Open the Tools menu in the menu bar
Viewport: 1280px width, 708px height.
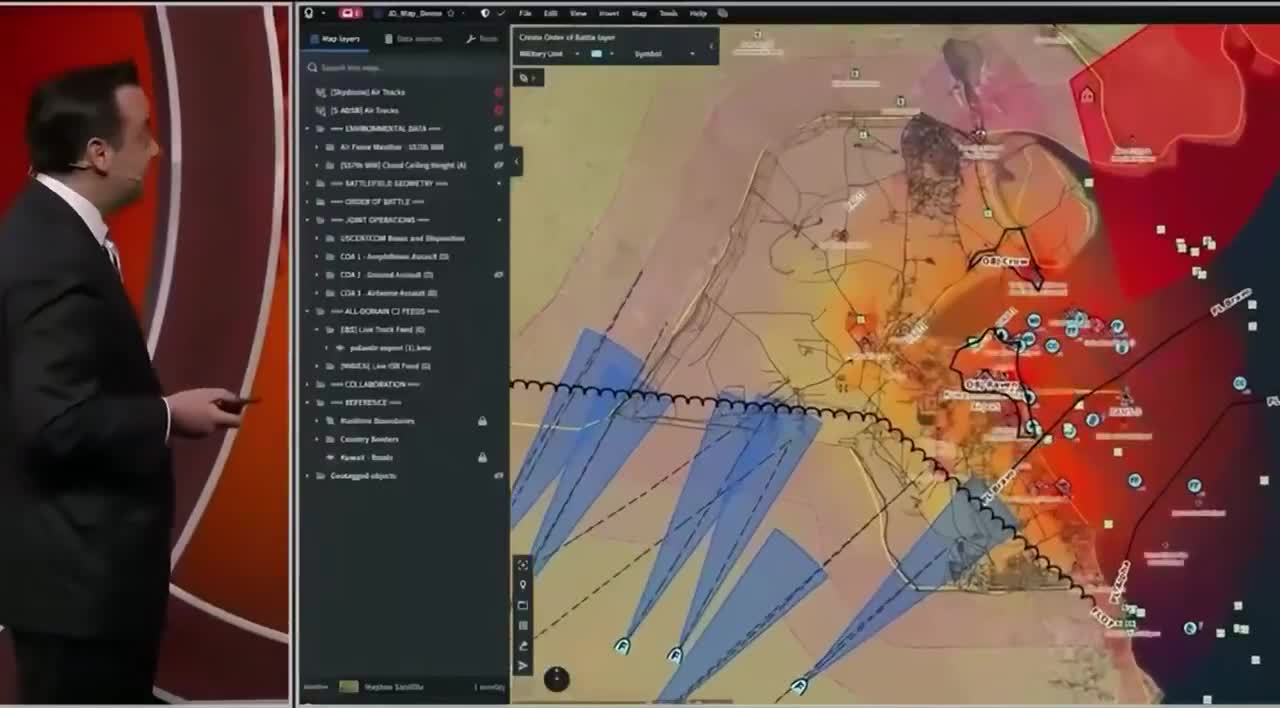(x=668, y=13)
